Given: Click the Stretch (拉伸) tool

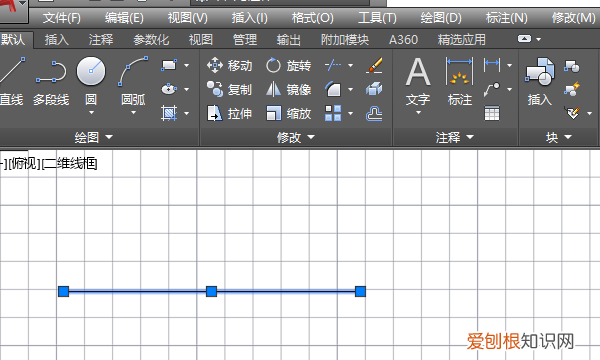Looking at the screenshot, I should click(230, 114).
